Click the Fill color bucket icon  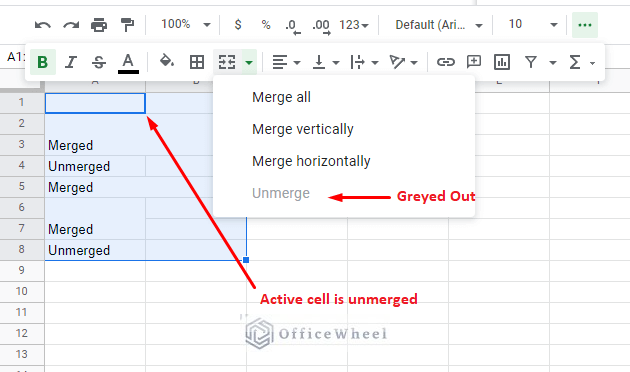[167, 61]
